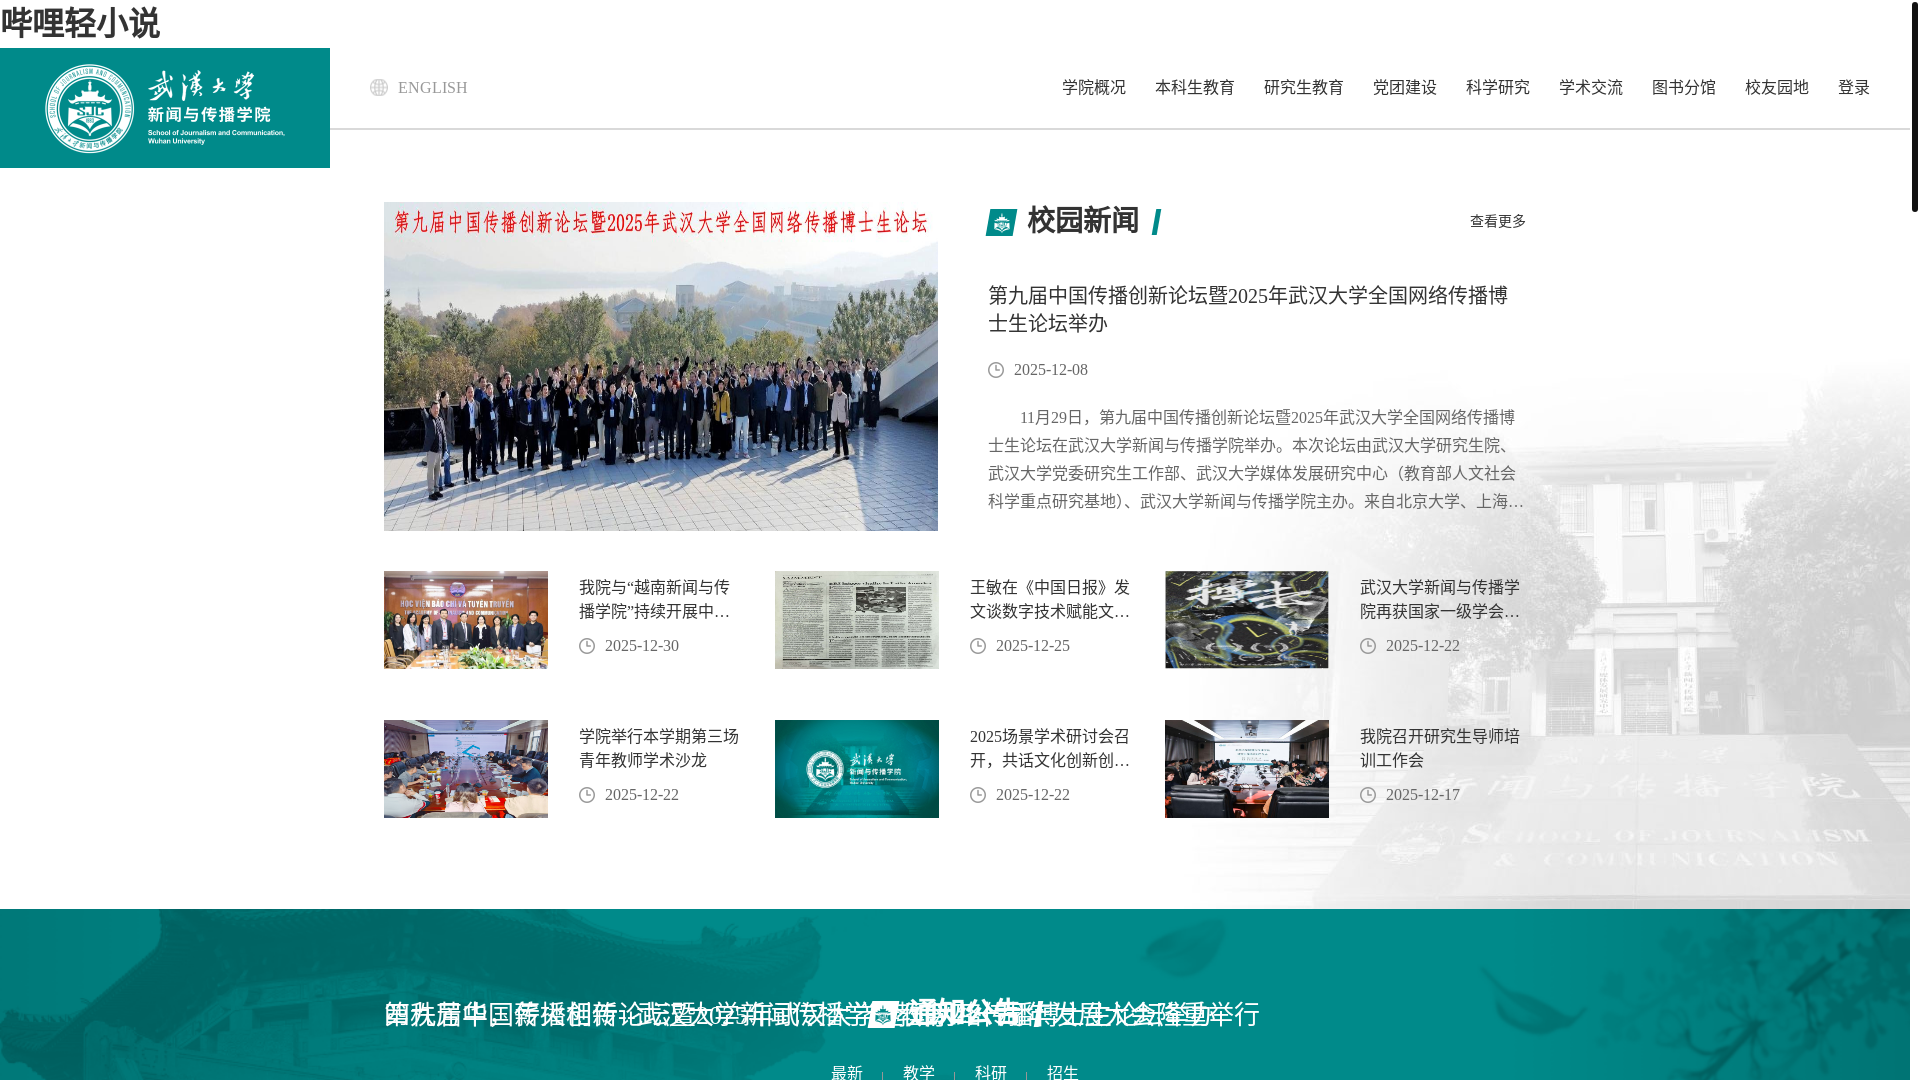Open headline 第九届中国传播创新论坛 article

(x=1248, y=309)
